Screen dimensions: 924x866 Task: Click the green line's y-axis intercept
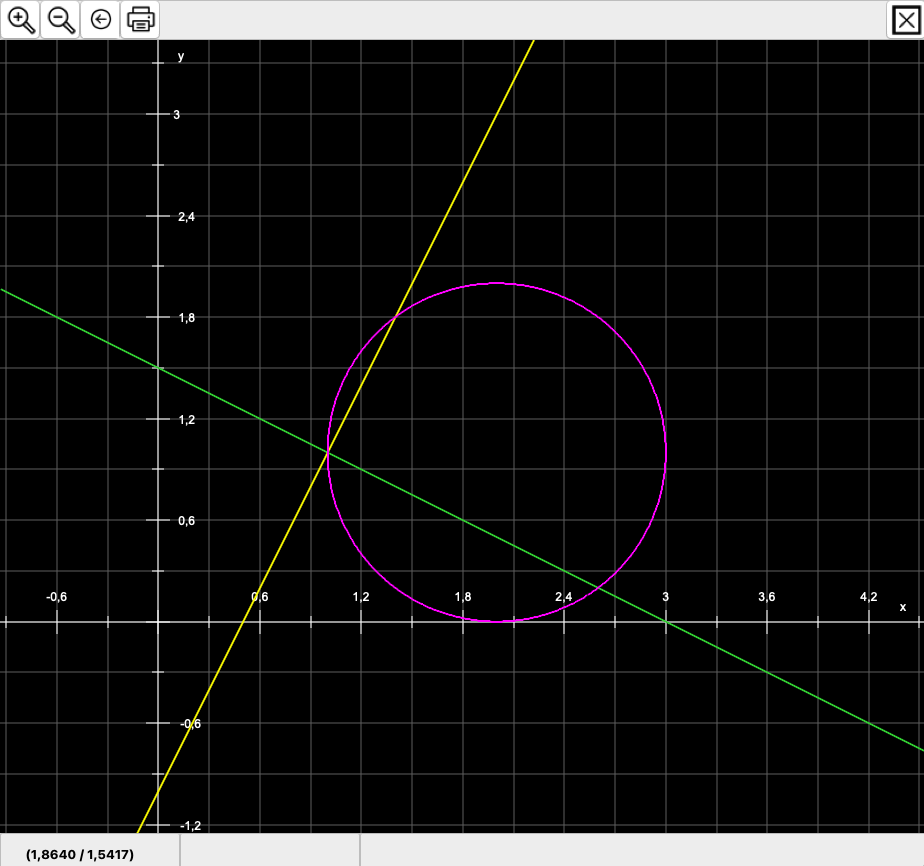tap(158, 368)
